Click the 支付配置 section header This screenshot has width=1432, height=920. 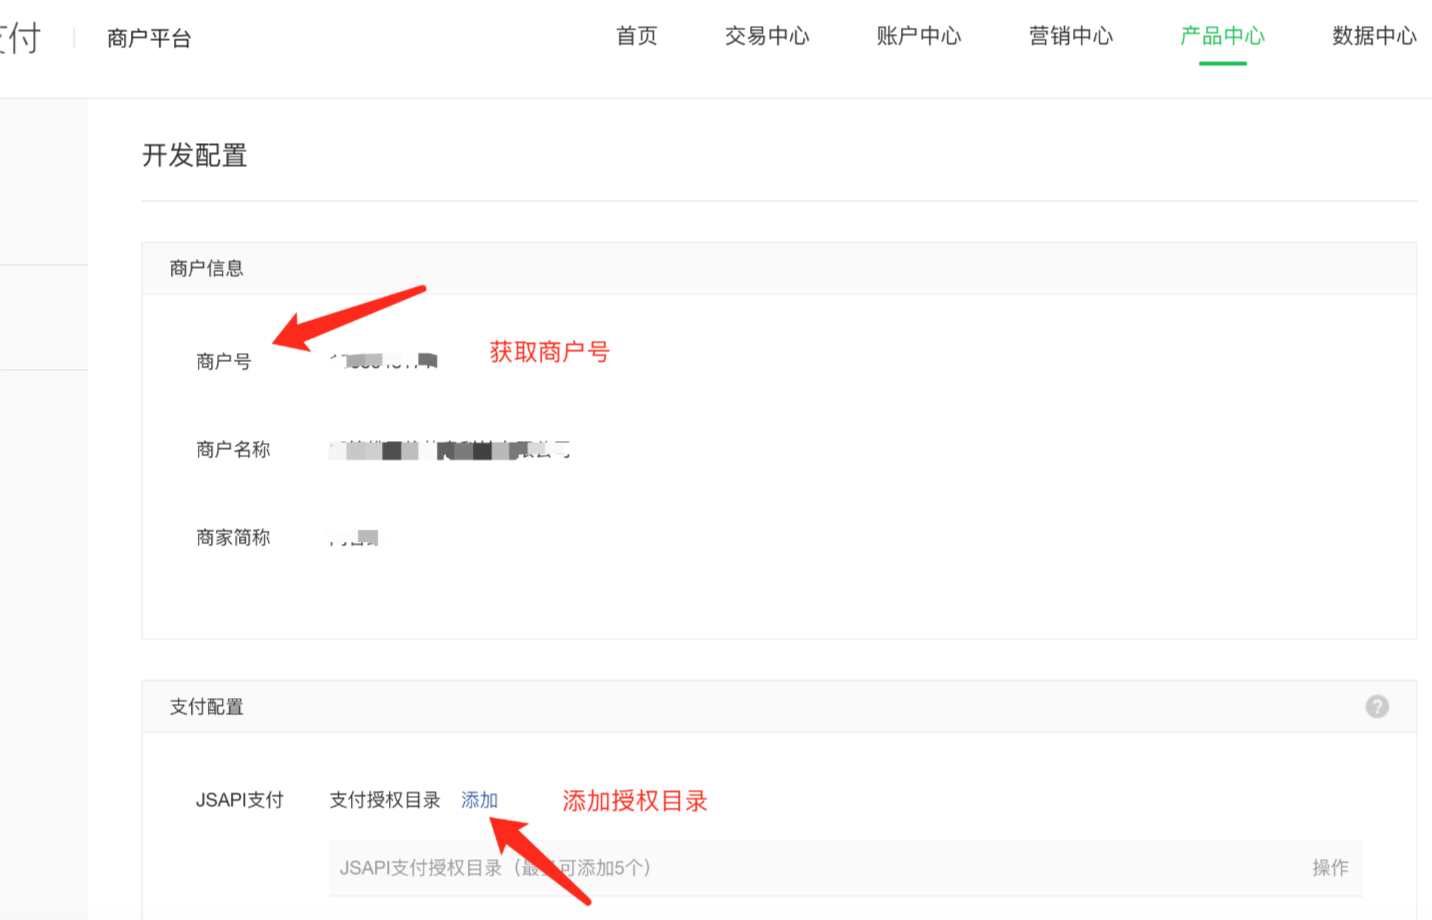coord(207,707)
